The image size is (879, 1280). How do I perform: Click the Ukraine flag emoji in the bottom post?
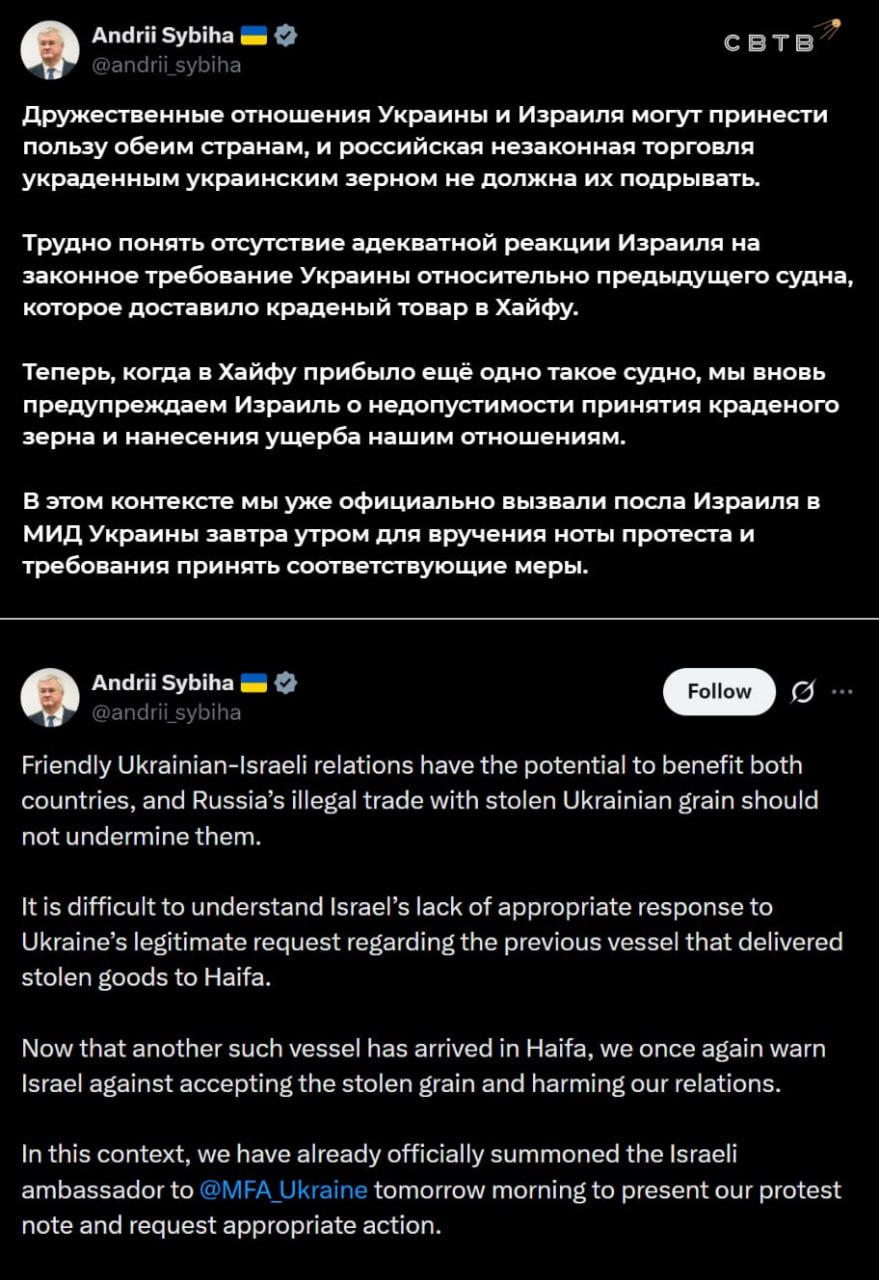(255, 683)
